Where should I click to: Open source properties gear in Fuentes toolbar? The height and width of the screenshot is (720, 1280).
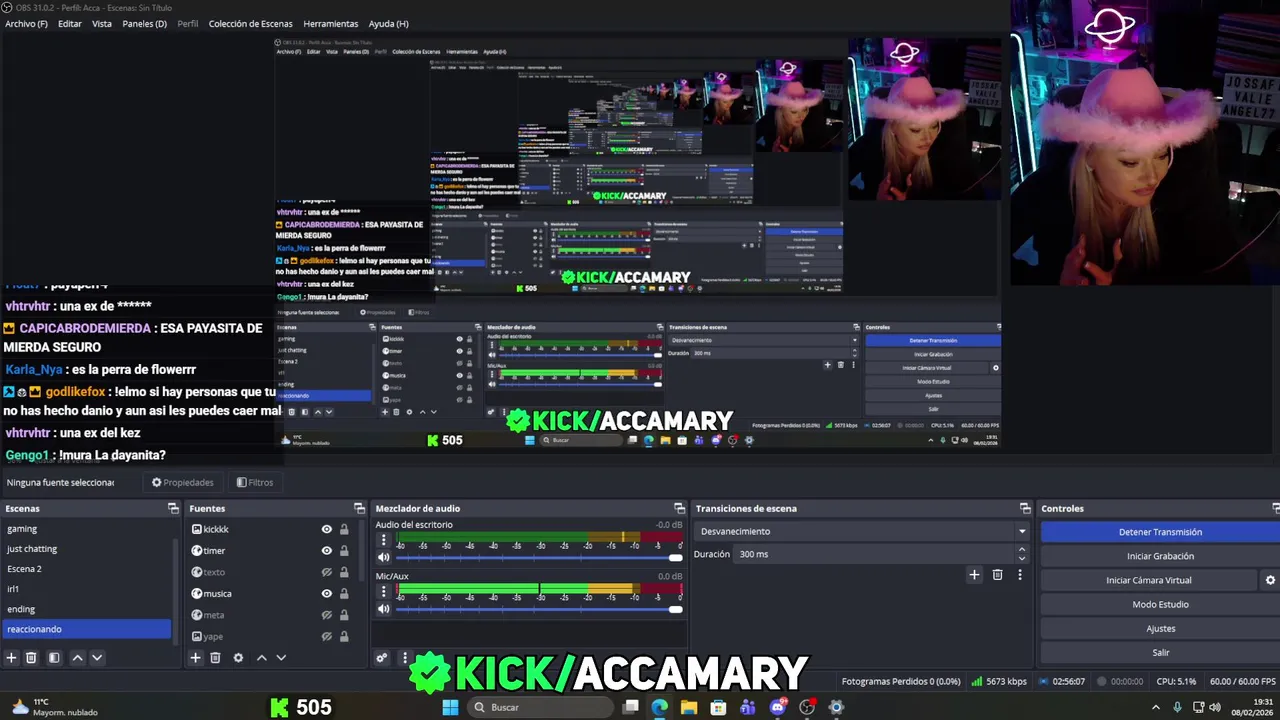coord(238,657)
